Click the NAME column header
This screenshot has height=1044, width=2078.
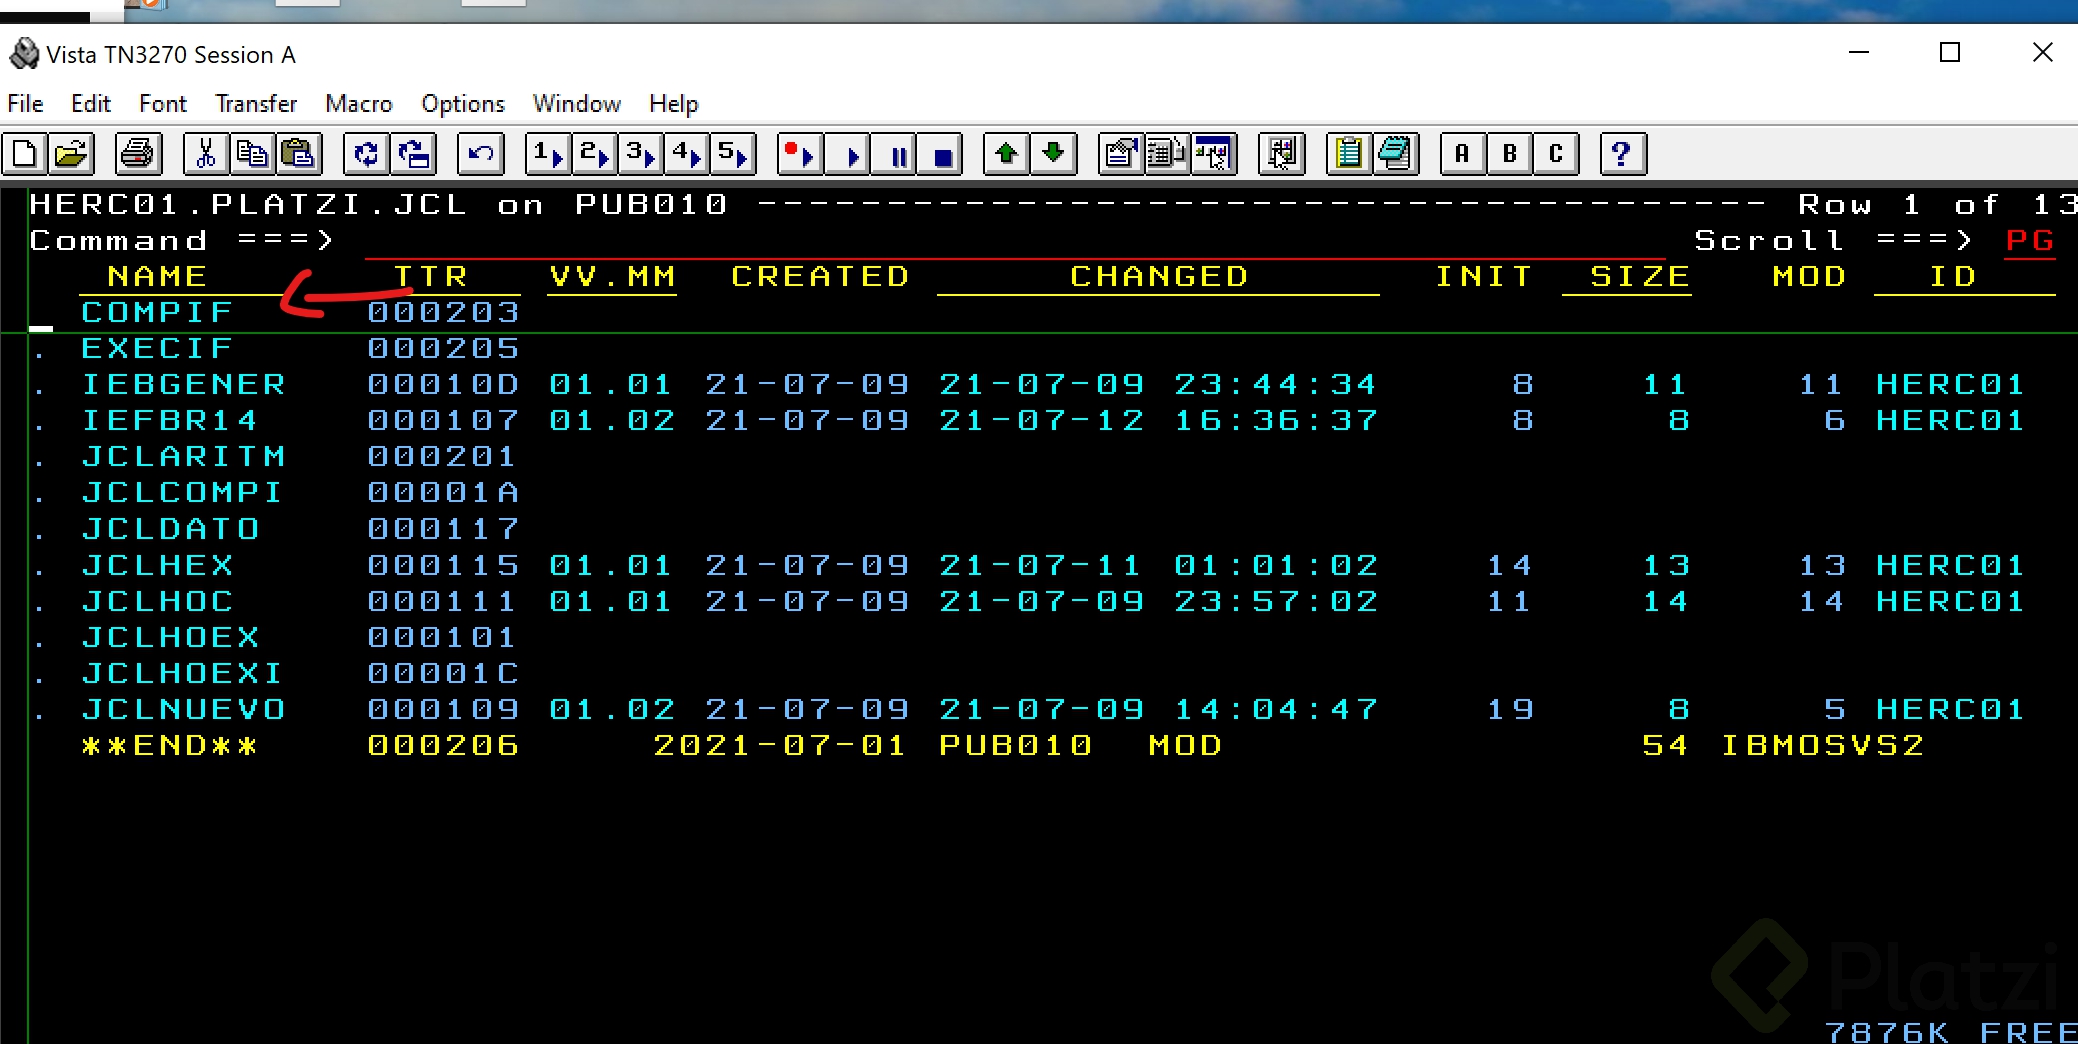[157, 277]
